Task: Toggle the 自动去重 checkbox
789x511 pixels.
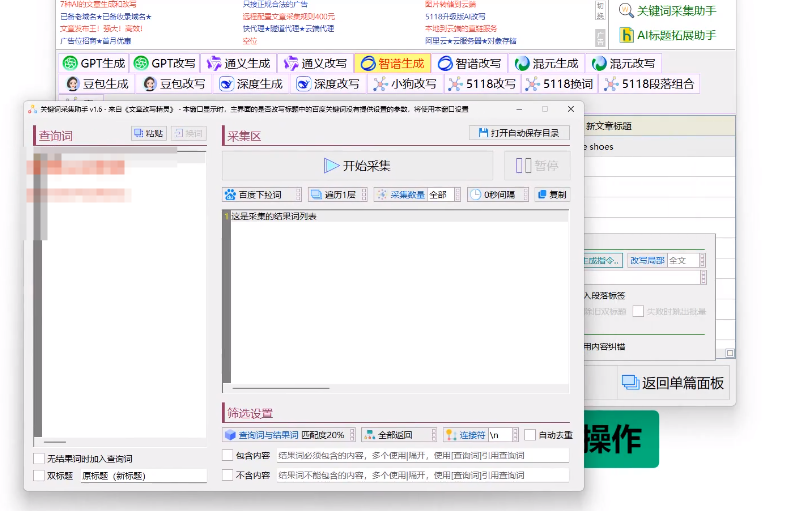Action: pyautogui.click(x=530, y=435)
